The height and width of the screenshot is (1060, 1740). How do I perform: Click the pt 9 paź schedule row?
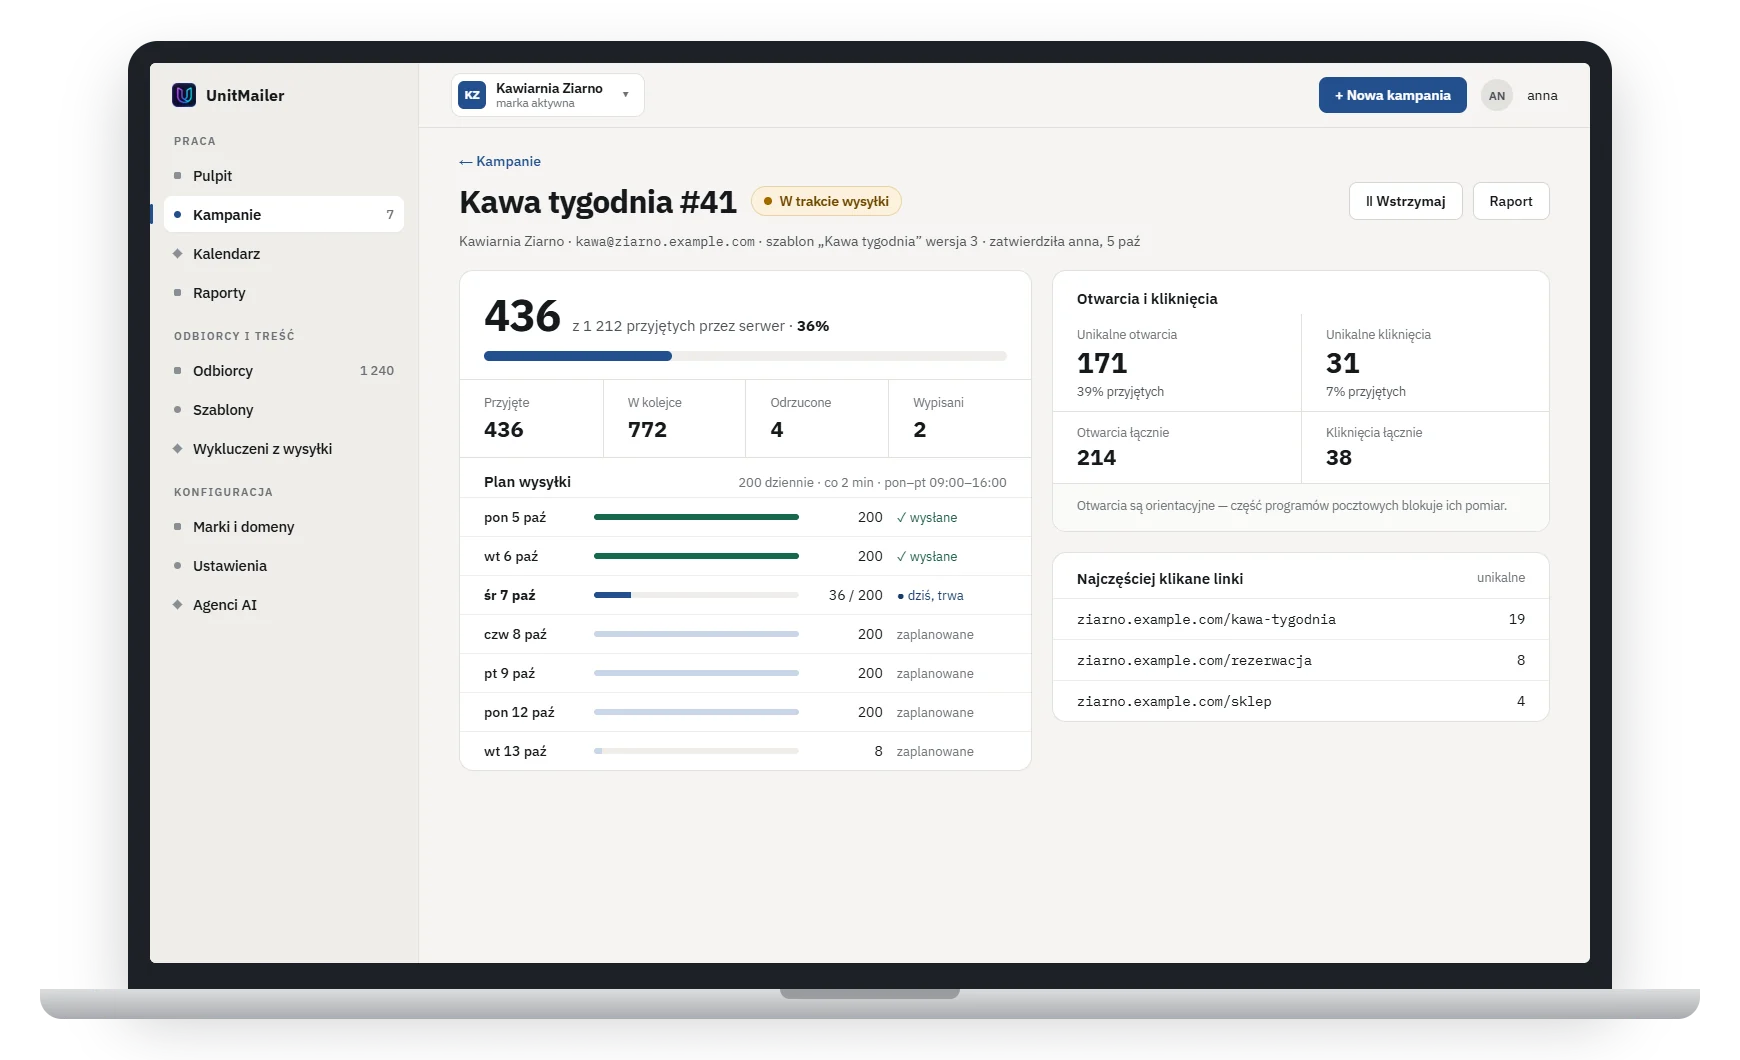tap(745, 673)
